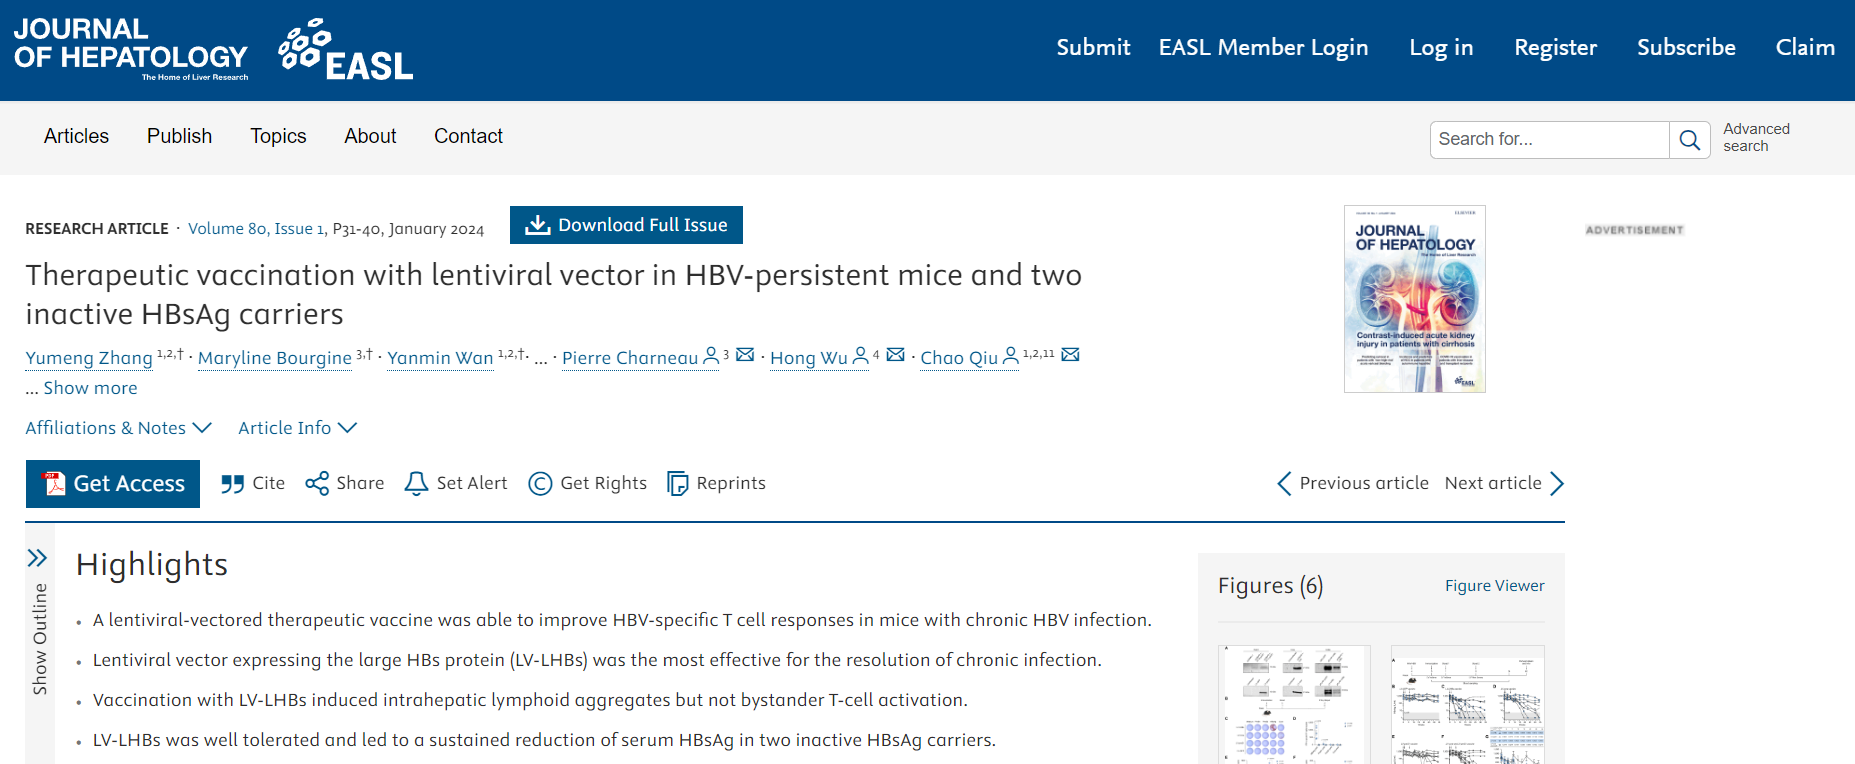Click Hong Wu's author profile icon

tap(860, 356)
